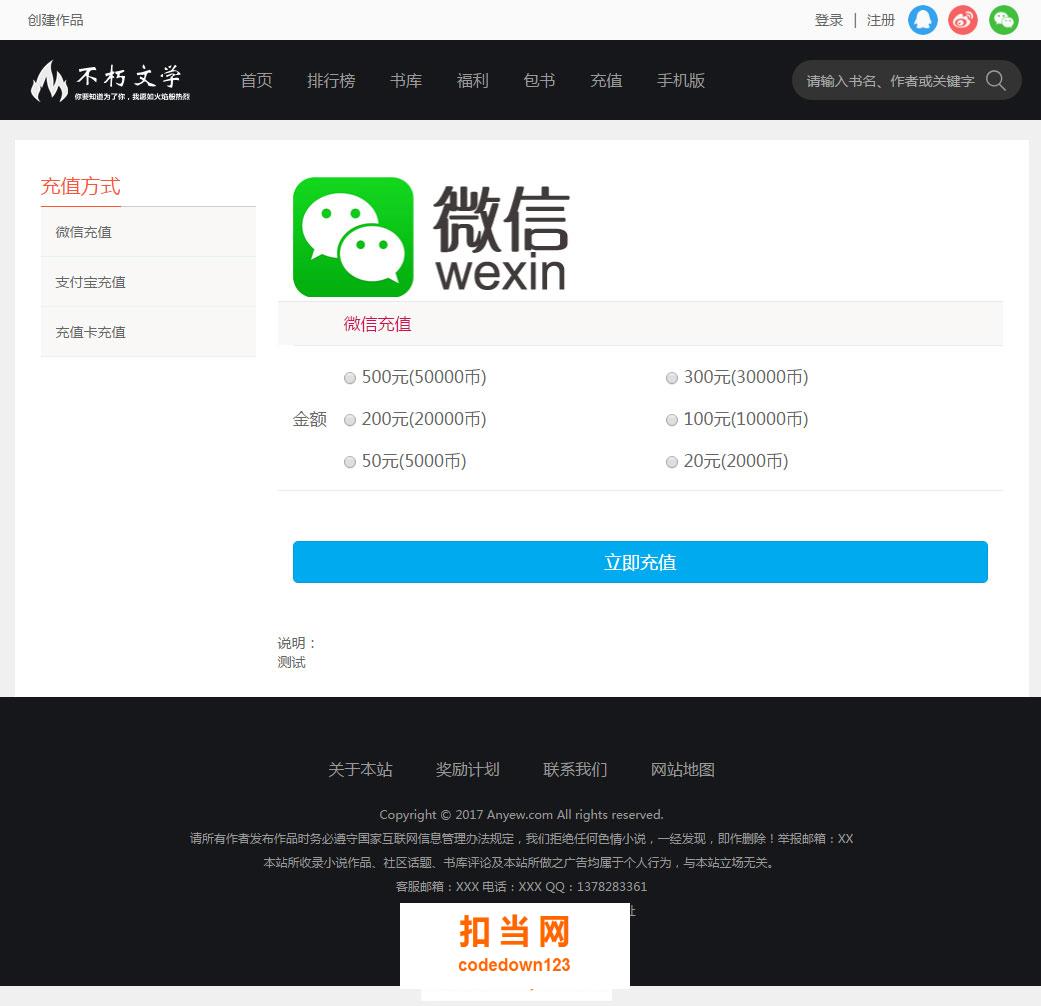Screen dimensions: 1041x1006
Task: Open the 排行榜 nav item
Action: 331,80
